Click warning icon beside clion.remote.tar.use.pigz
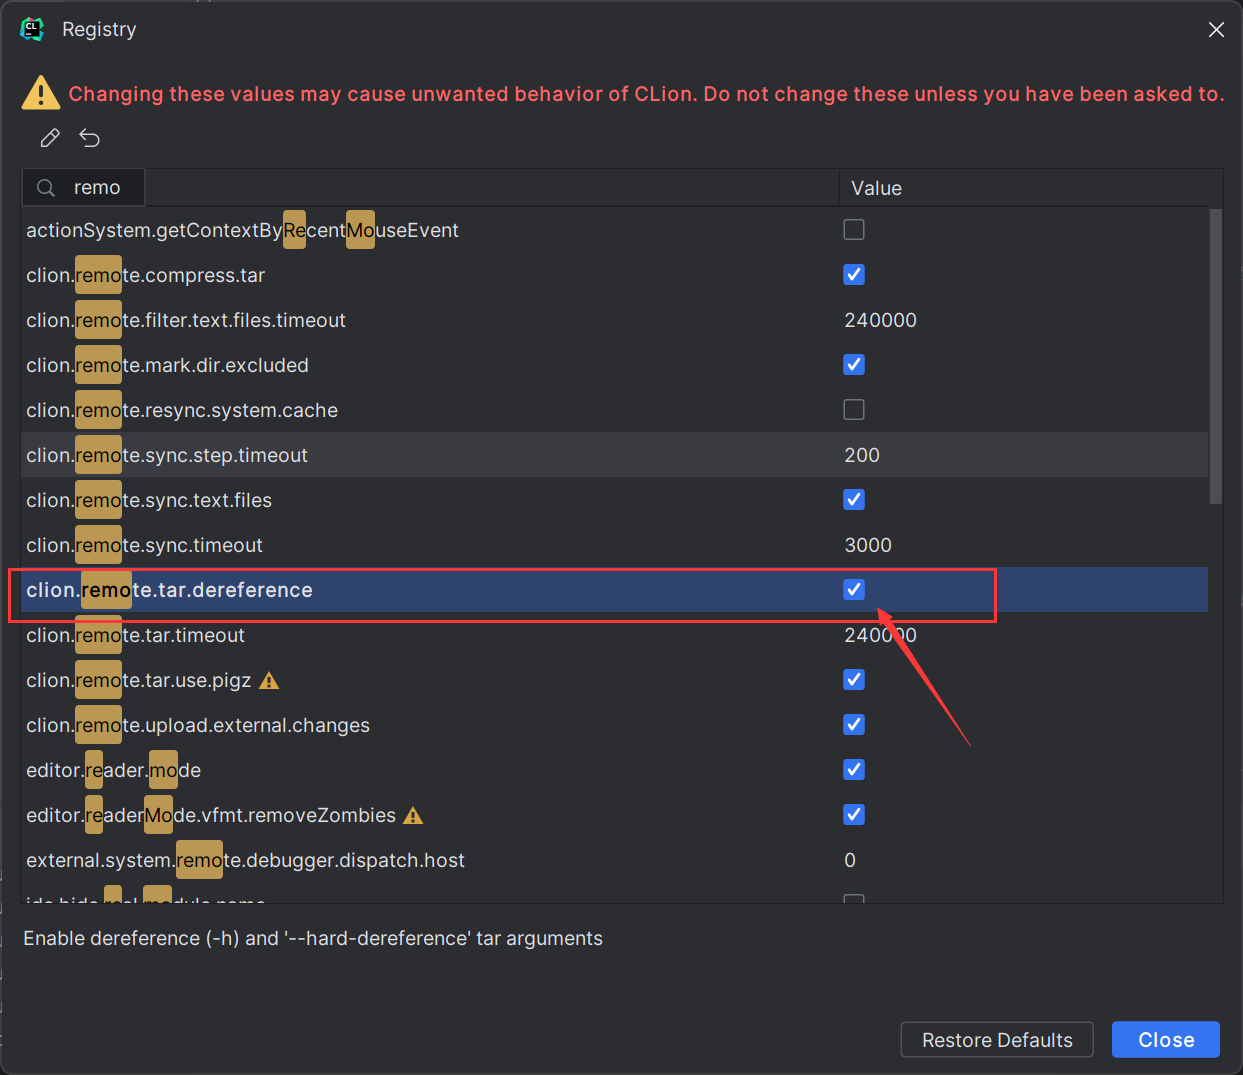Viewport: 1243px width, 1075px height. (x=269, y=681)
